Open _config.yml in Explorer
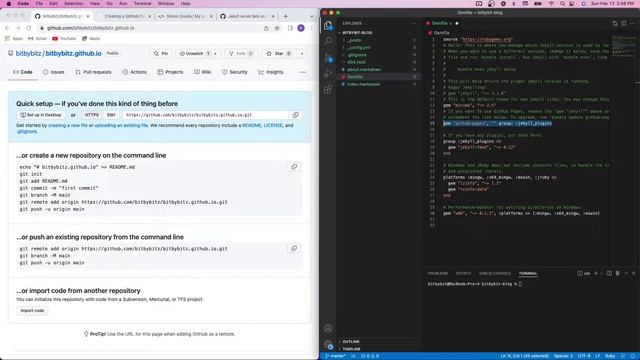Screen dimensions: 640x360 click(359, 48)
